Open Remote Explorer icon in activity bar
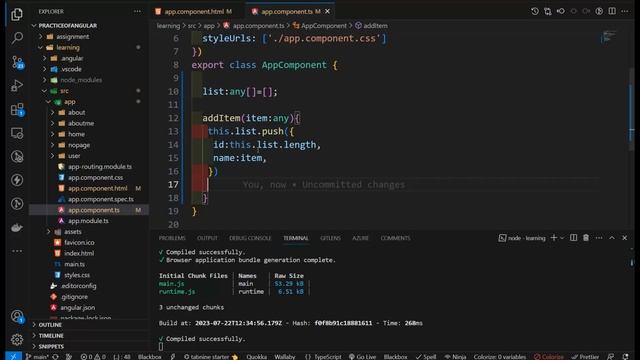The image size is (640, 360). (17, 133)
